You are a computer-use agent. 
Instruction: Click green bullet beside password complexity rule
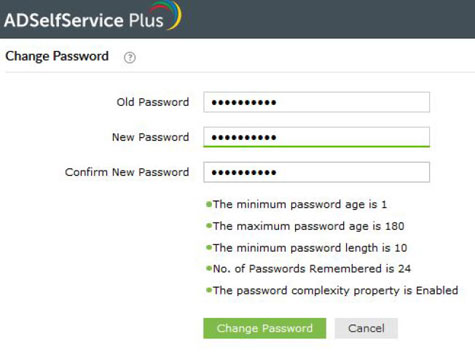pyautogui.click(x=209, y=290)
